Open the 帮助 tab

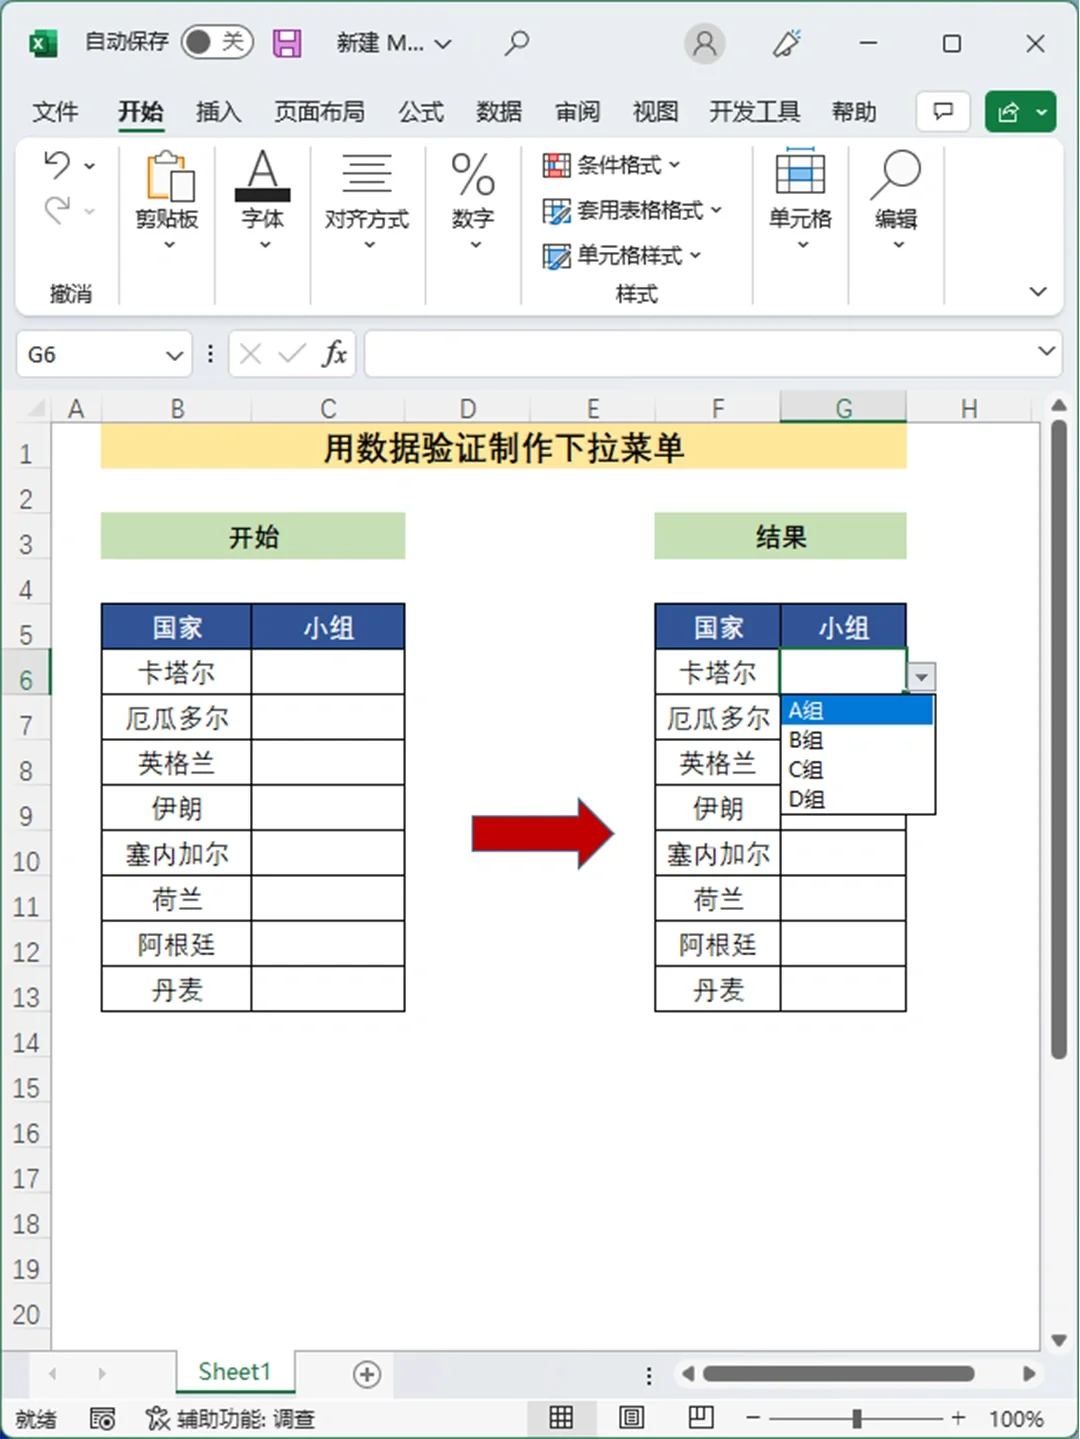click(x=854, y=112)
